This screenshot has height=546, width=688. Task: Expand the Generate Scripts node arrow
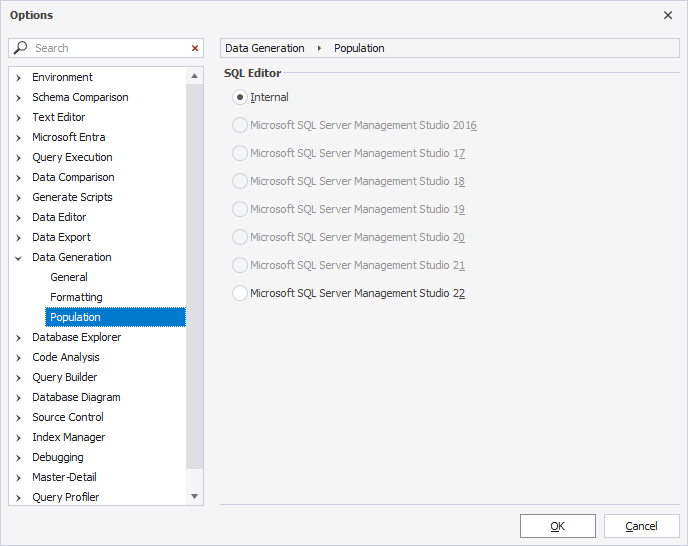coord(18,198)
